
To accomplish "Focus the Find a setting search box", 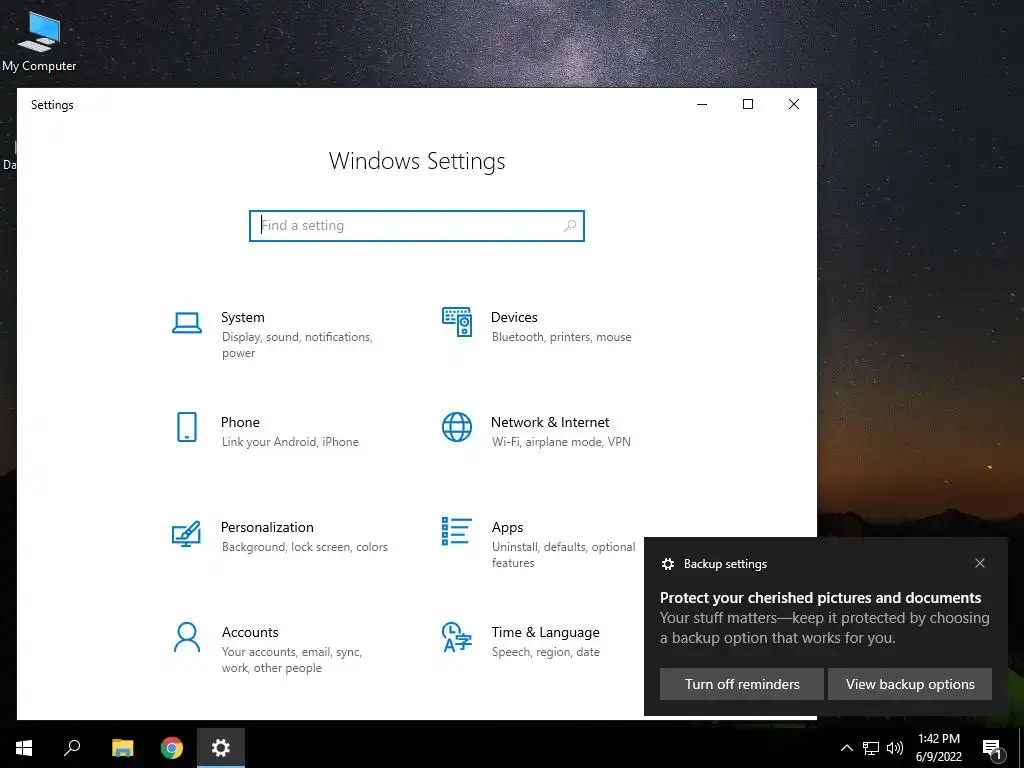I will tap(417, 225).
